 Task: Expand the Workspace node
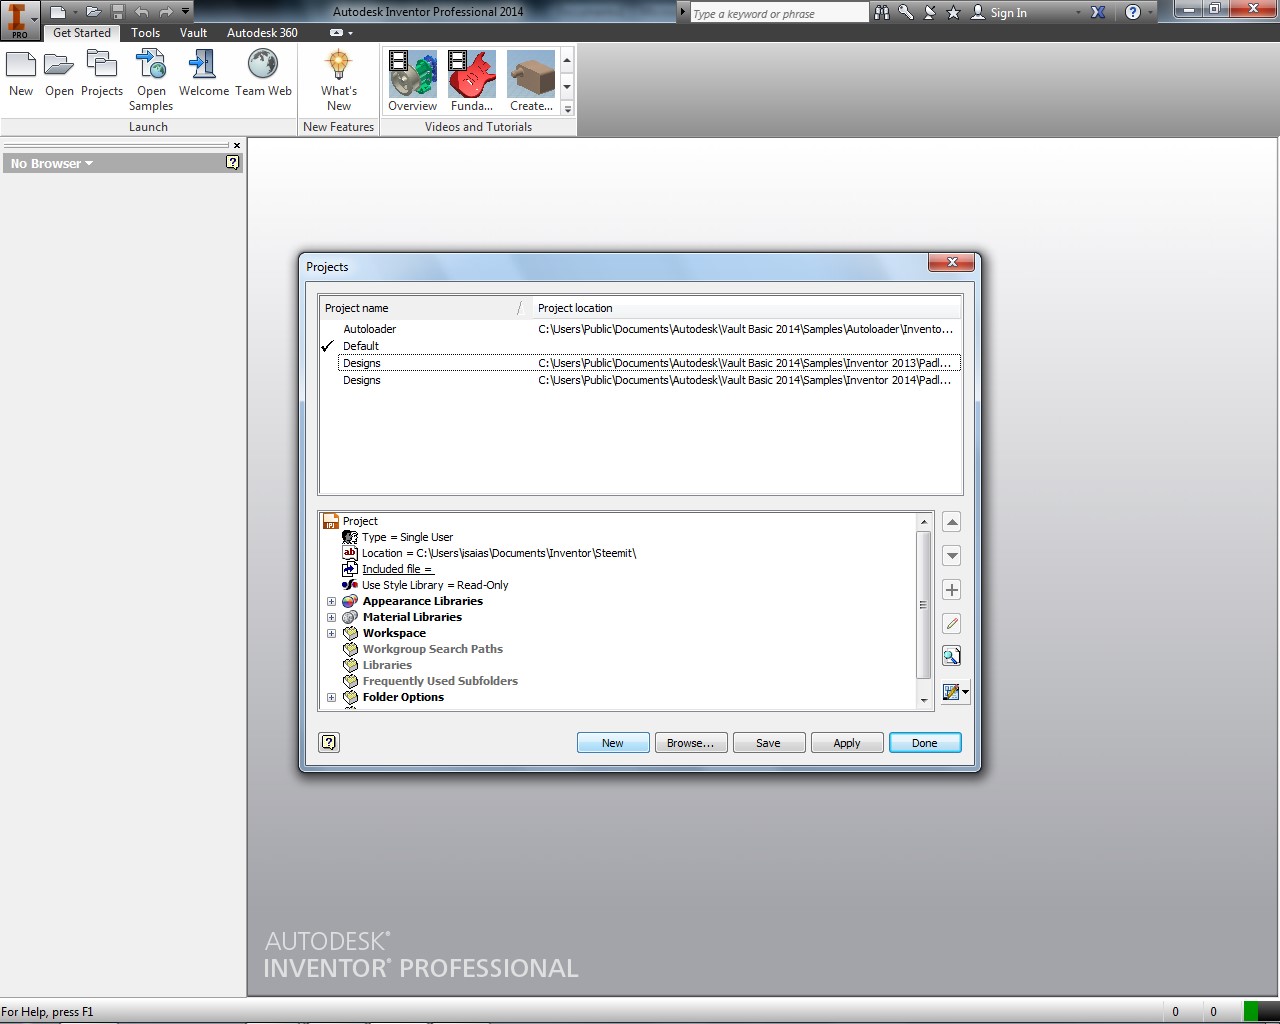pos(331,633)
